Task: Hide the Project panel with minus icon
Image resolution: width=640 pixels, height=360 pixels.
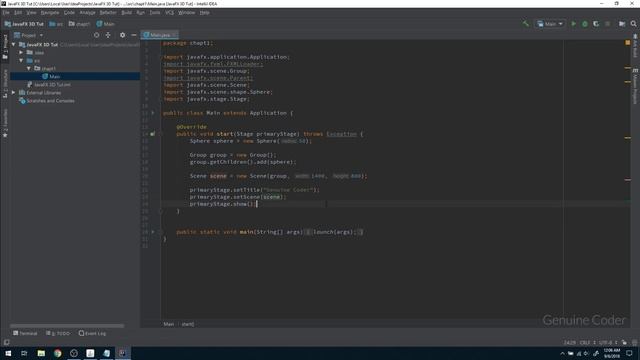Action: click(x=133, y=35)
